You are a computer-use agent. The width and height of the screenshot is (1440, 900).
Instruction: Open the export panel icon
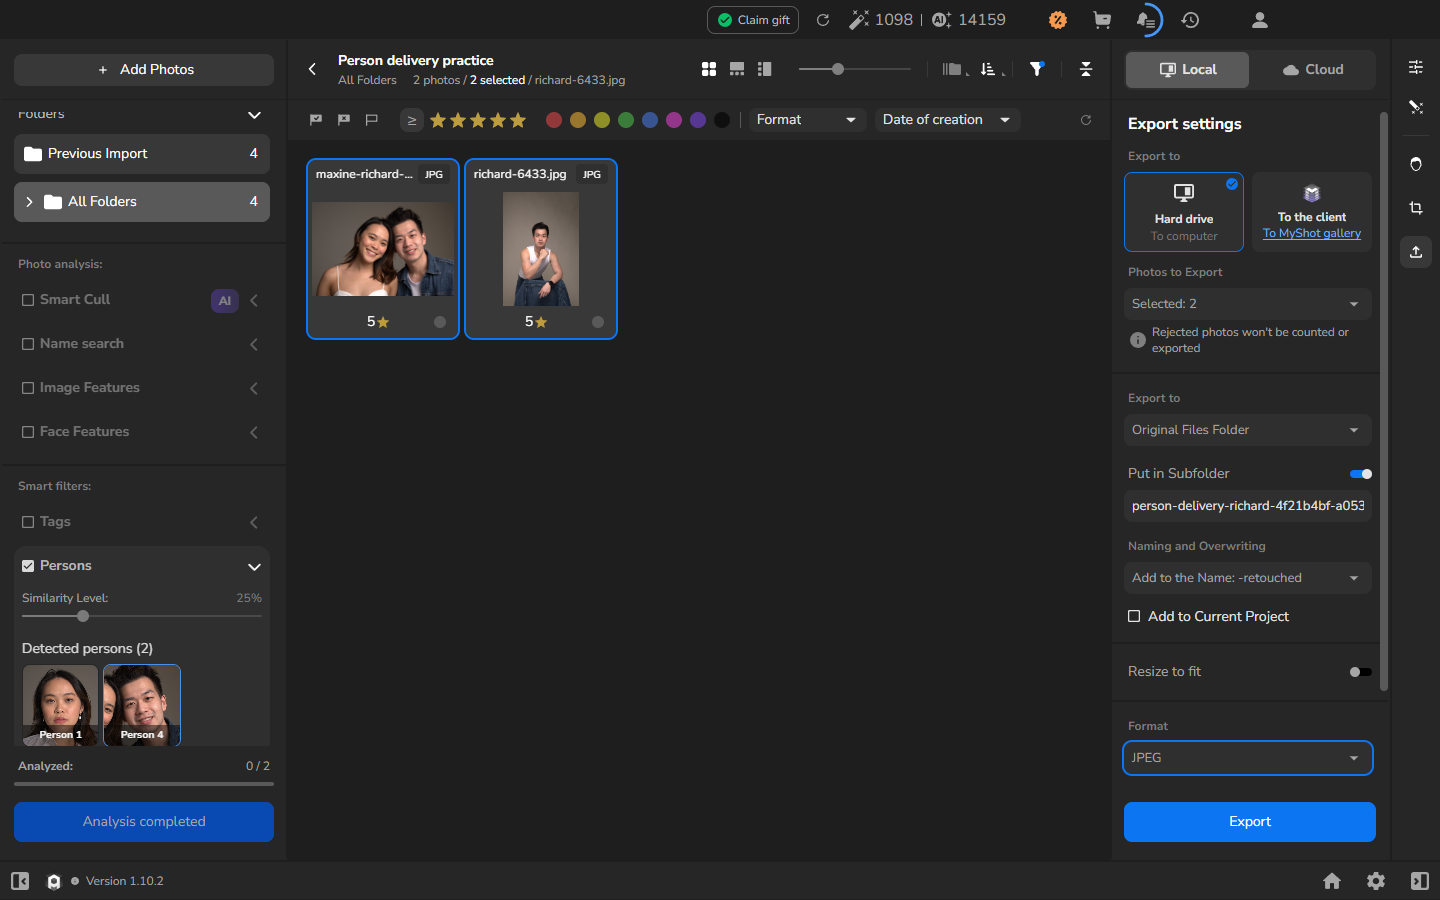tap(1416, 252)
